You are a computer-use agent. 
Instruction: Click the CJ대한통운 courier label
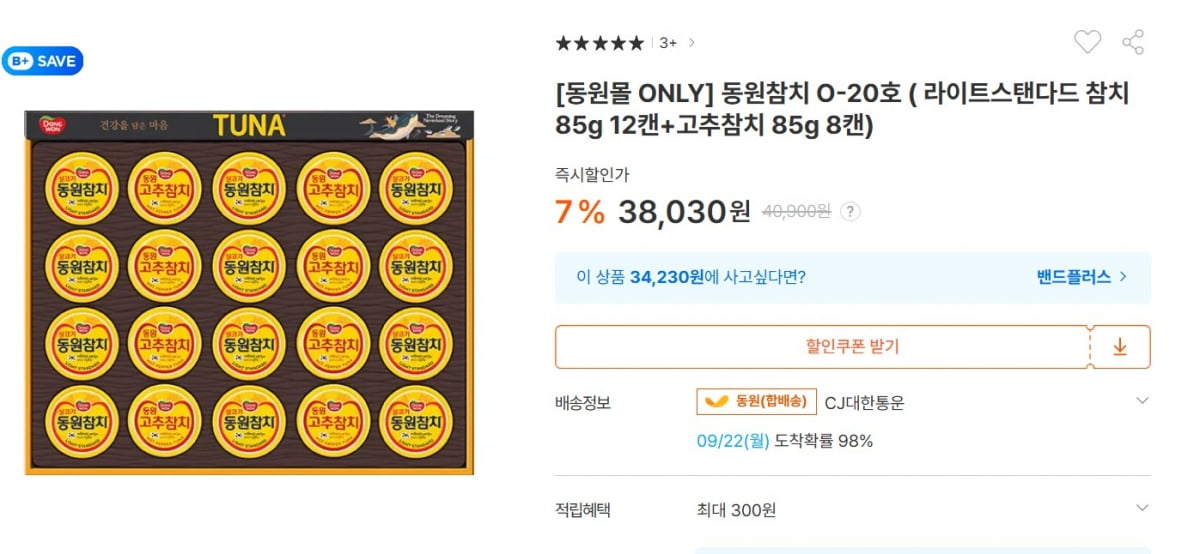[x=864, y=402]
